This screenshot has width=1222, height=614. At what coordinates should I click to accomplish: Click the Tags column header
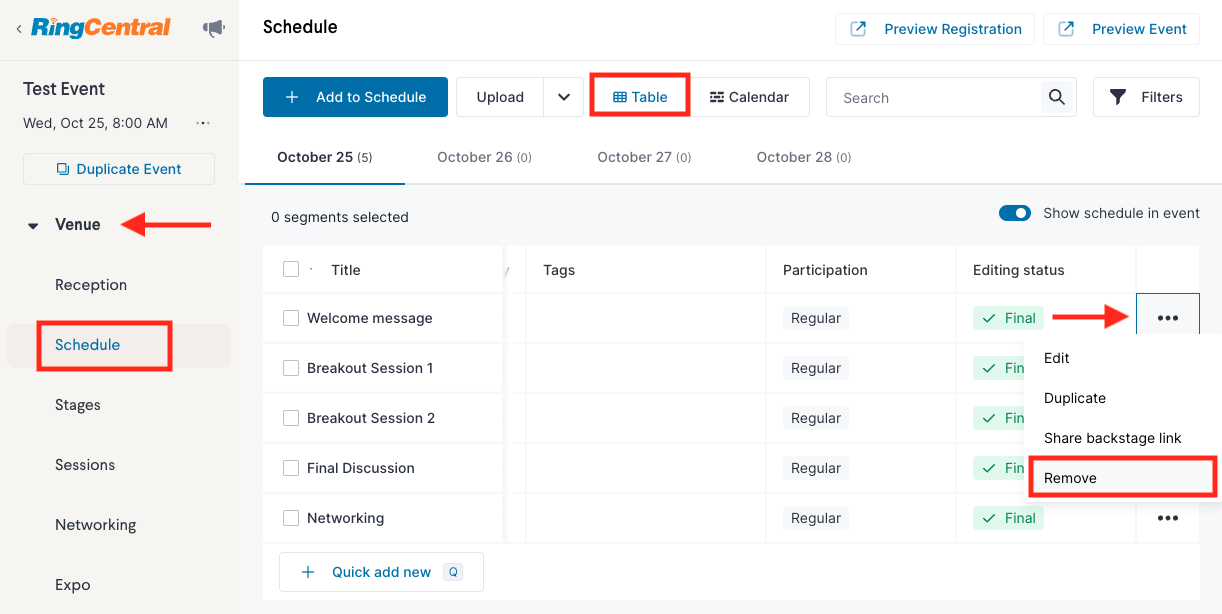click(x=559, y=270)
